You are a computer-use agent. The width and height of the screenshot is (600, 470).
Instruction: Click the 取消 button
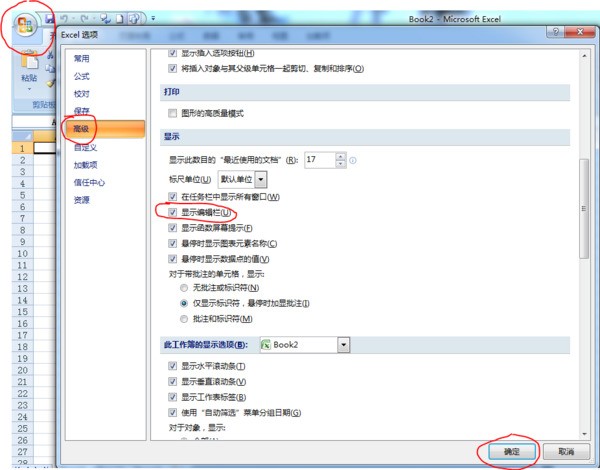pos(566,452)
